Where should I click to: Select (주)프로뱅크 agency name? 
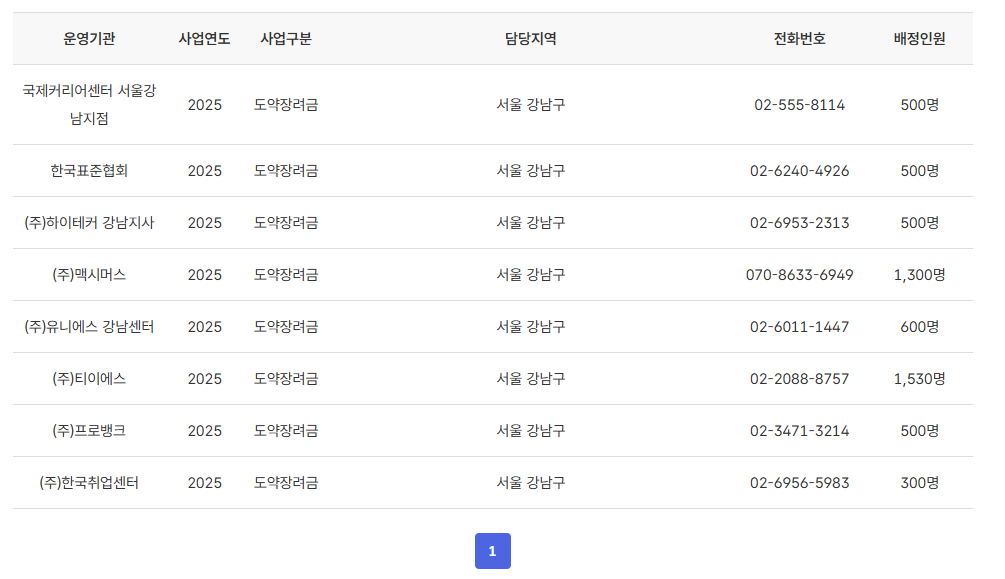point(89,430)
